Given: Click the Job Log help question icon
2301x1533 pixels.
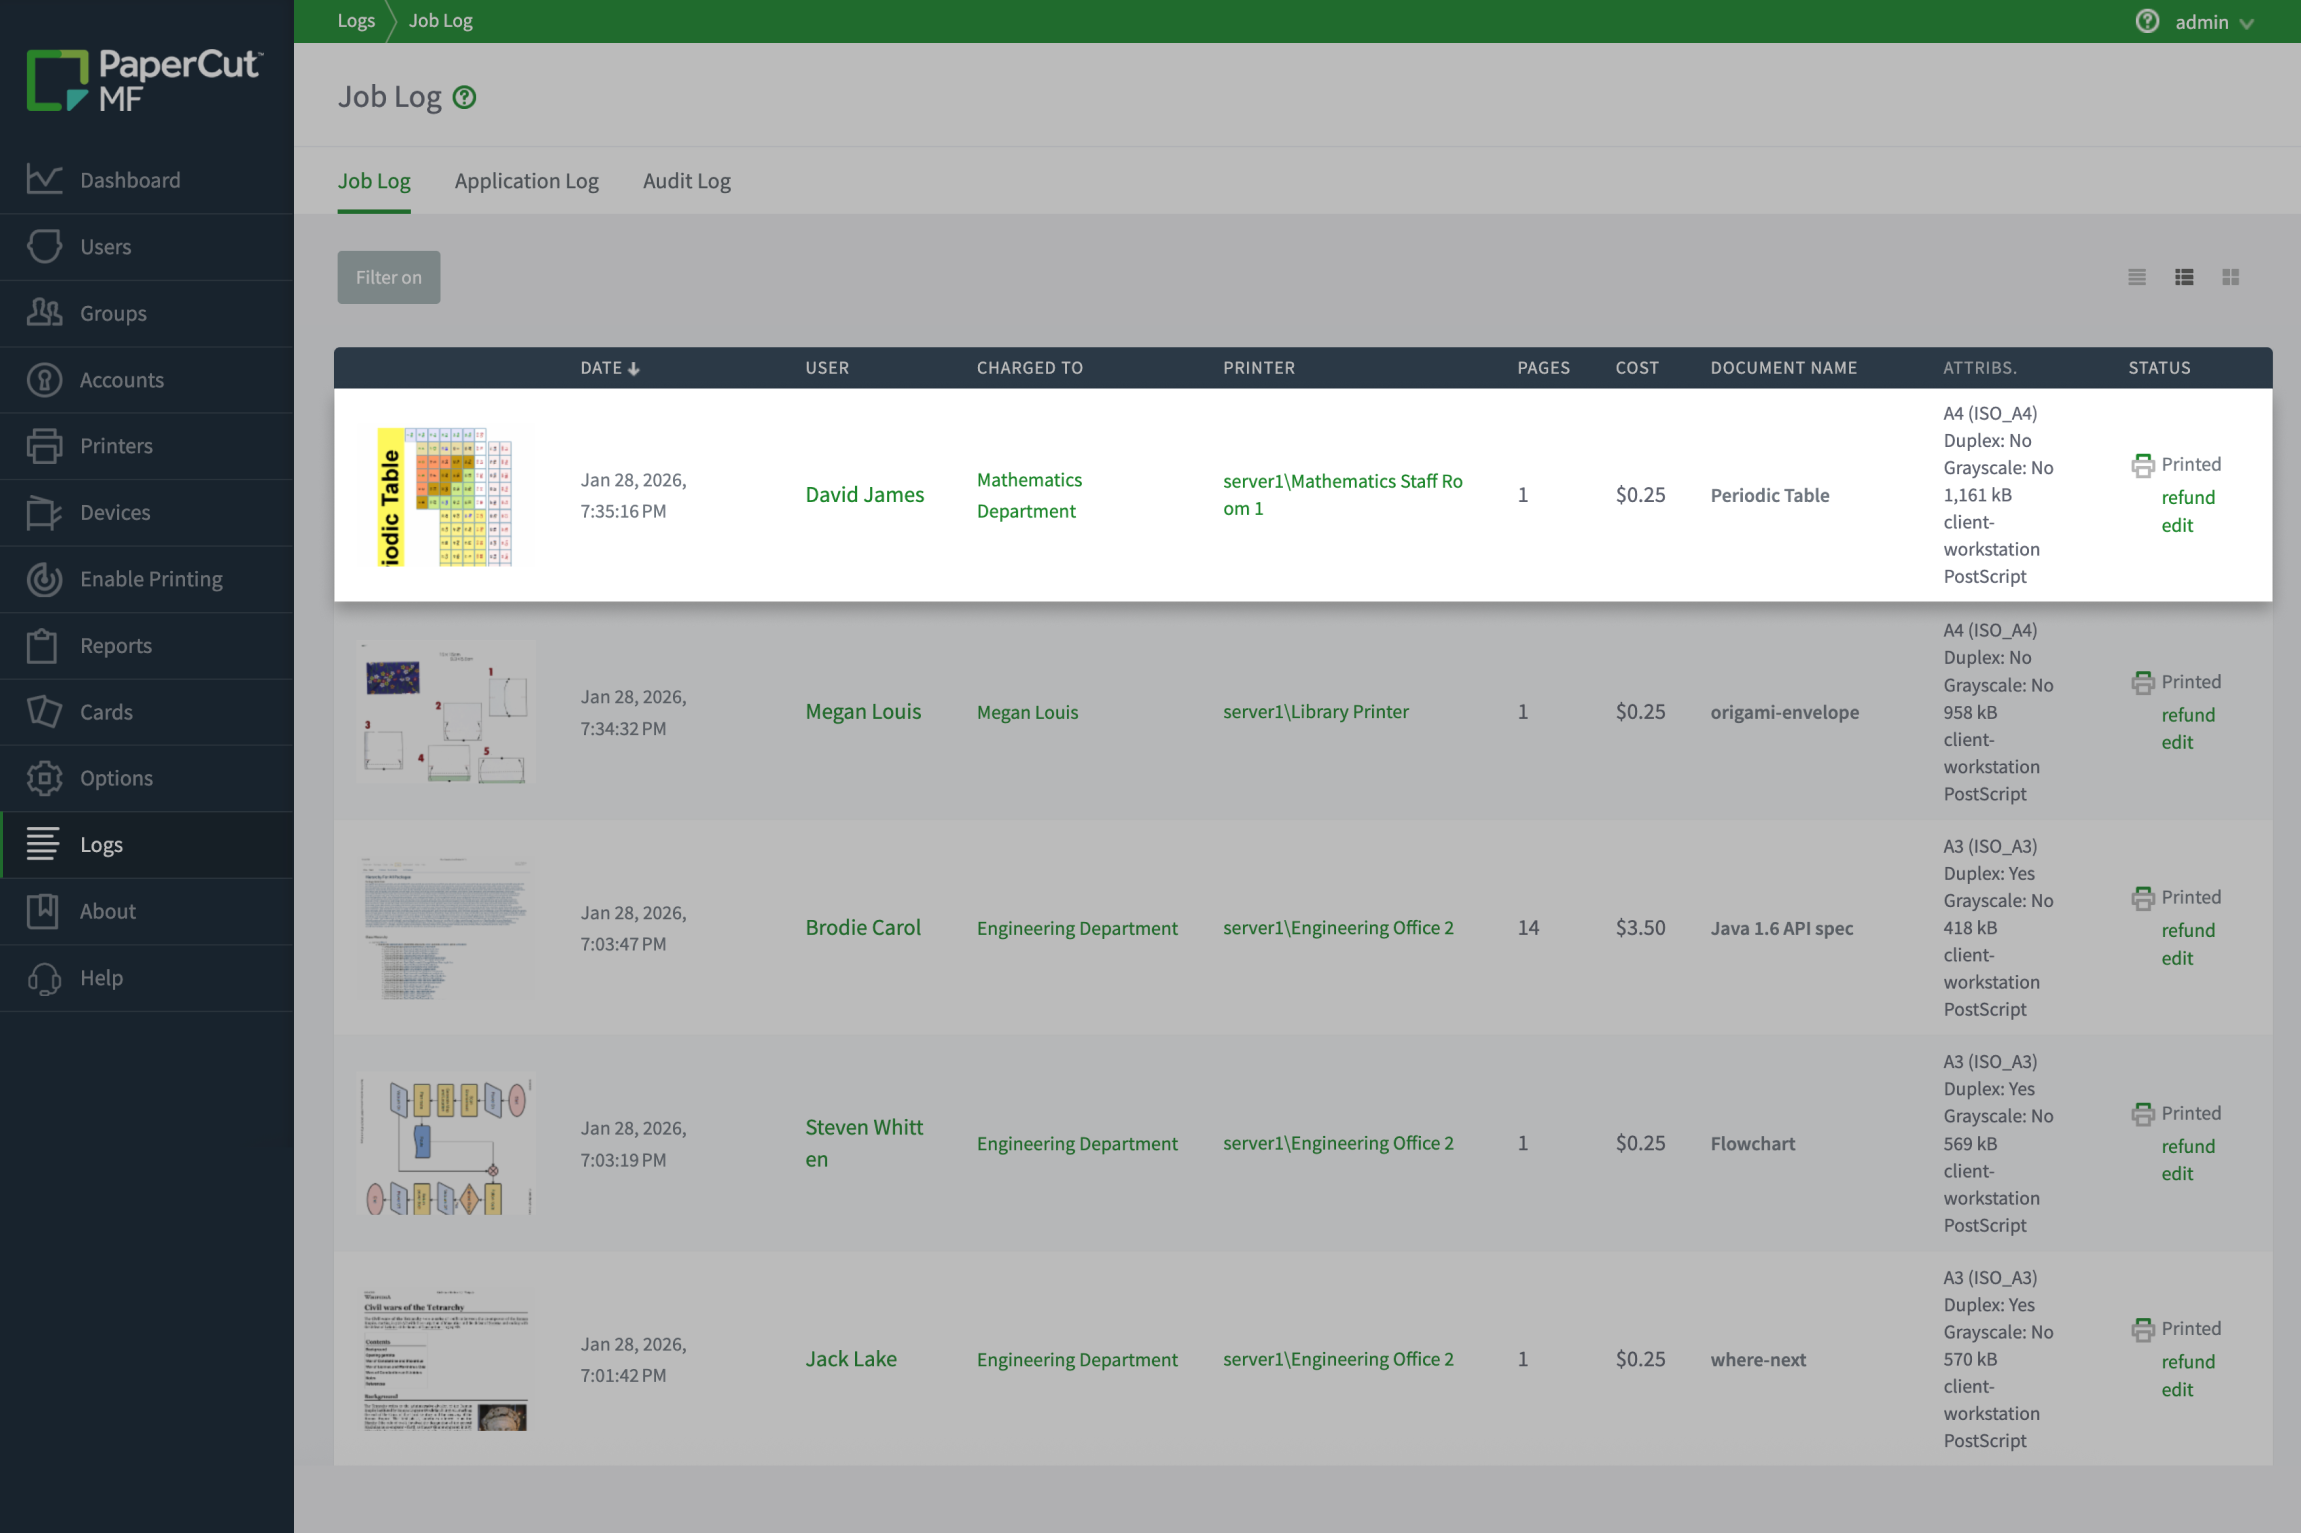Looking at the screenshot, I should [464, 97].
